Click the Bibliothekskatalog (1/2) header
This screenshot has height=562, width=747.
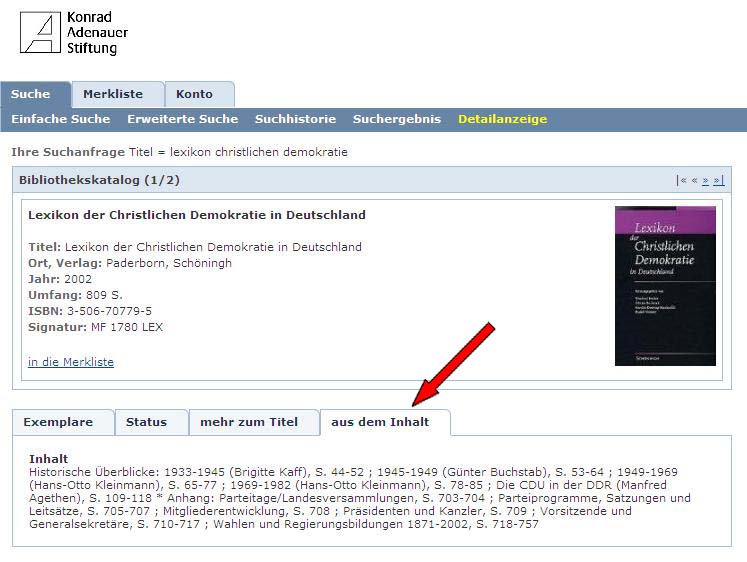point(99,180)
